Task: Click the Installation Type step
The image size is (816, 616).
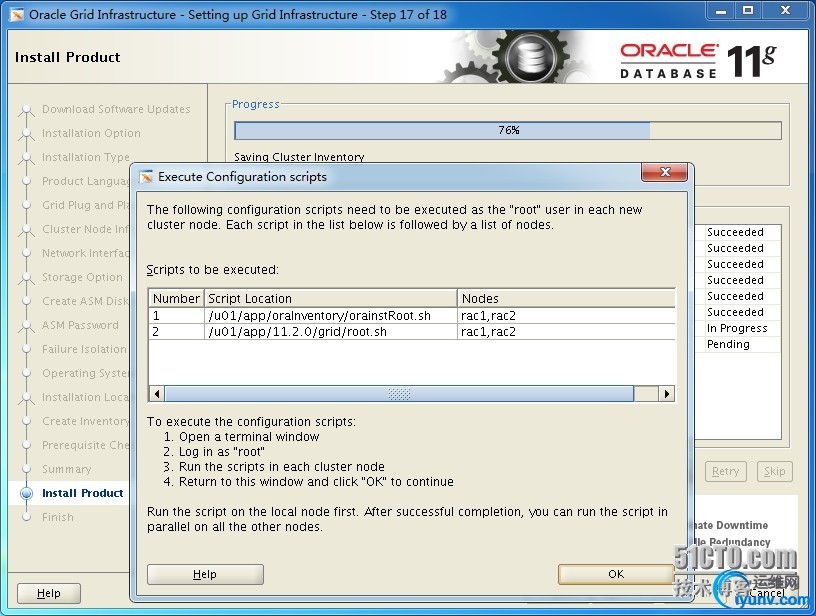Action: tap(86, 157)
